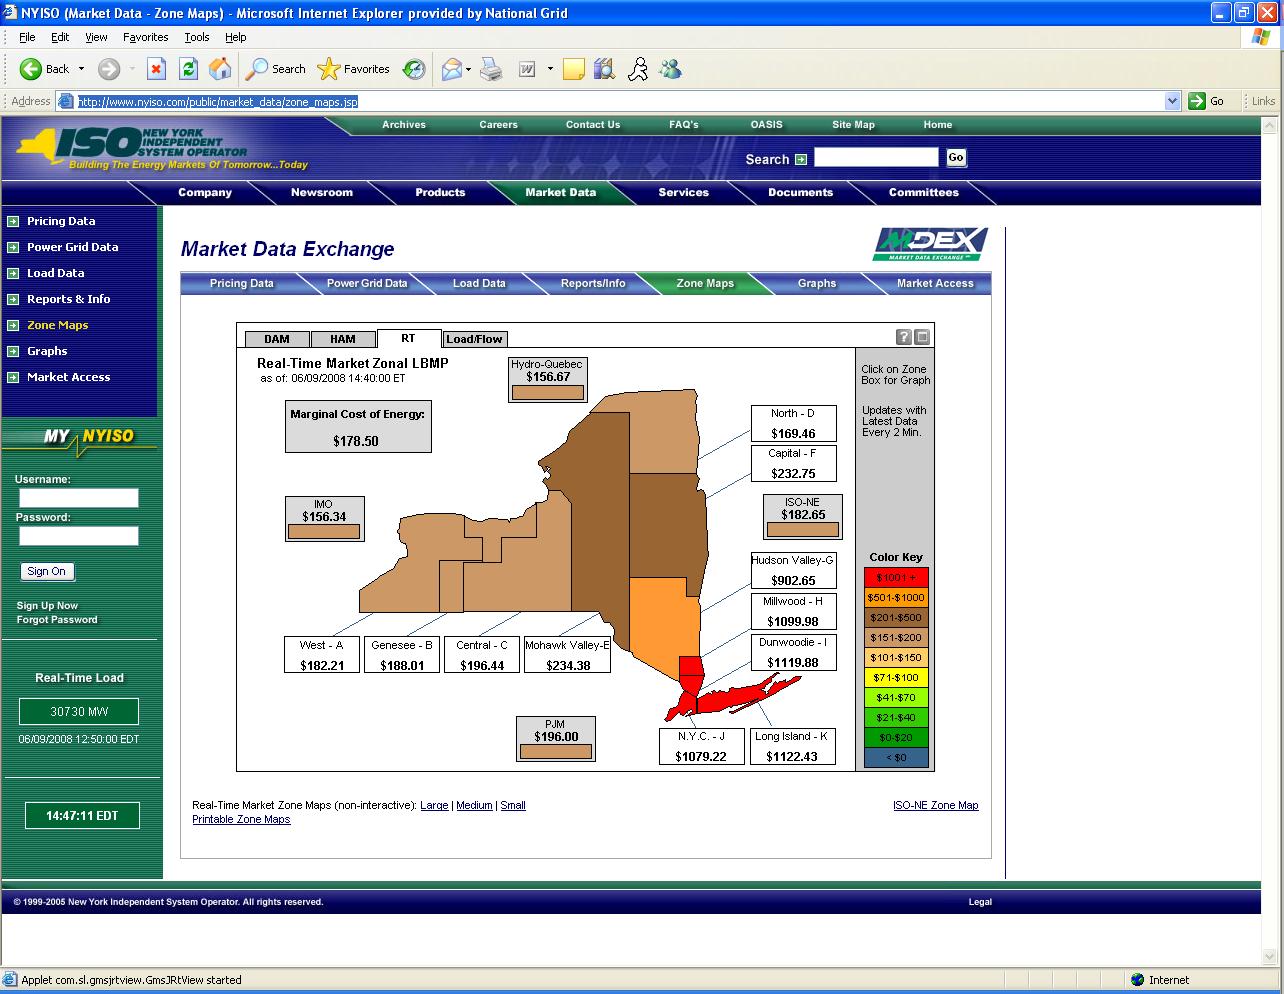Click the green Go arrow next to address bar
1284x994 pixels.
(1197, 101)
